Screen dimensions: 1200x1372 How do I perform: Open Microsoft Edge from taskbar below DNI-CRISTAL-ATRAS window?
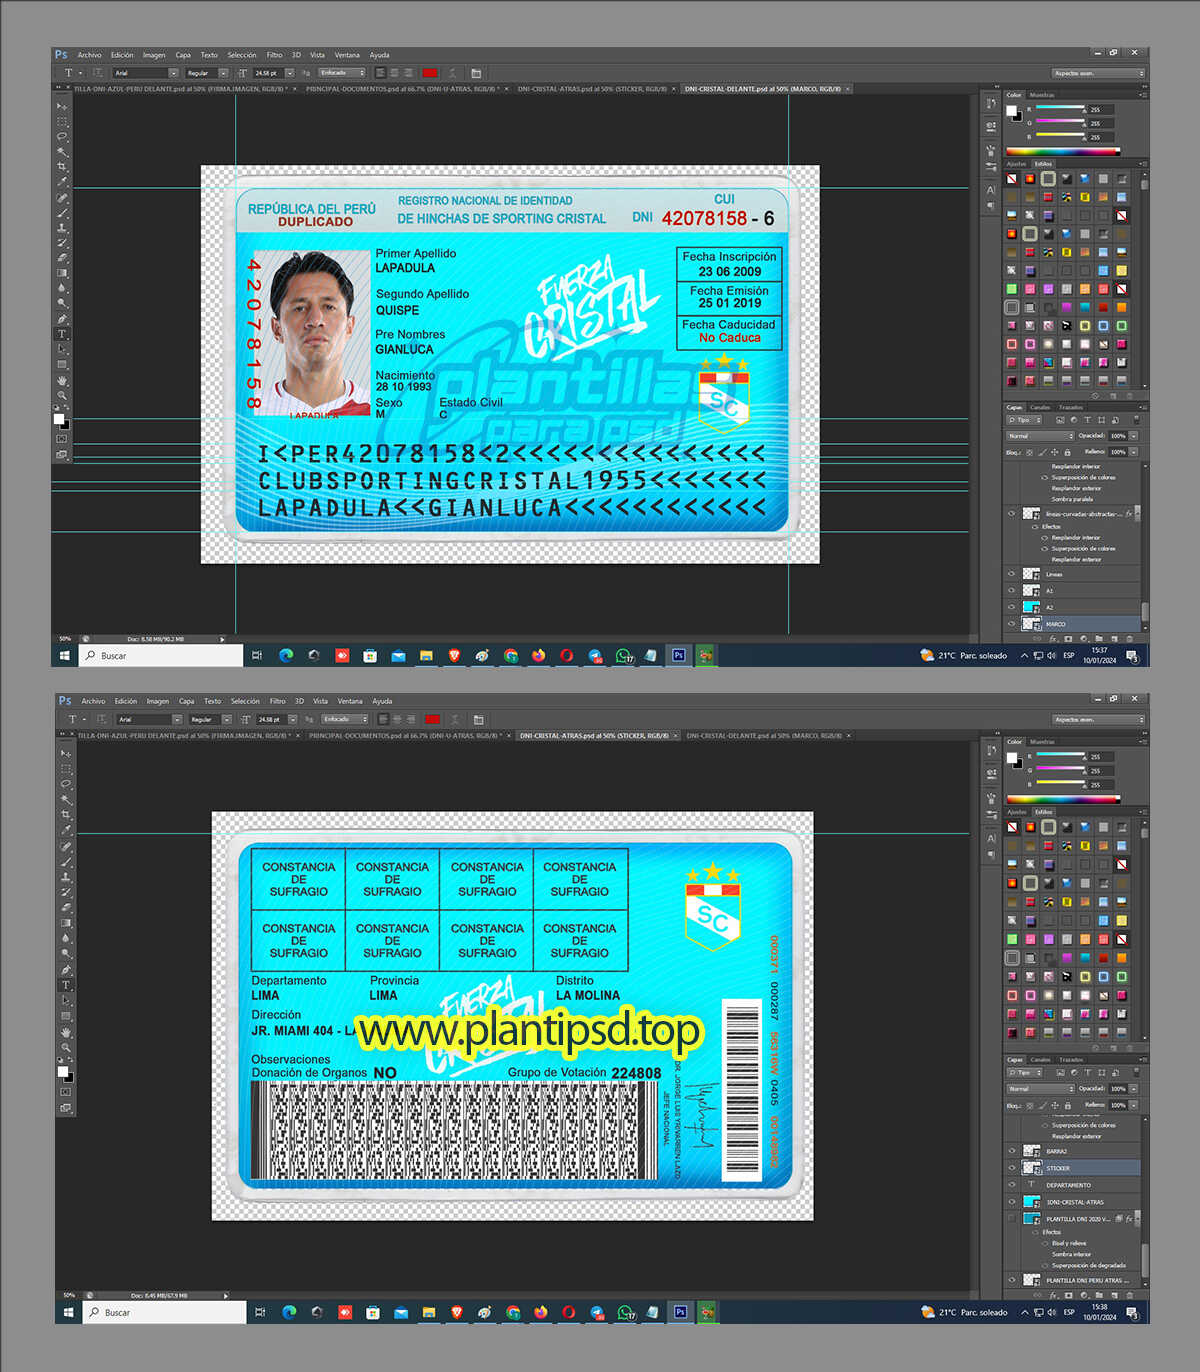click(289, 1312)
